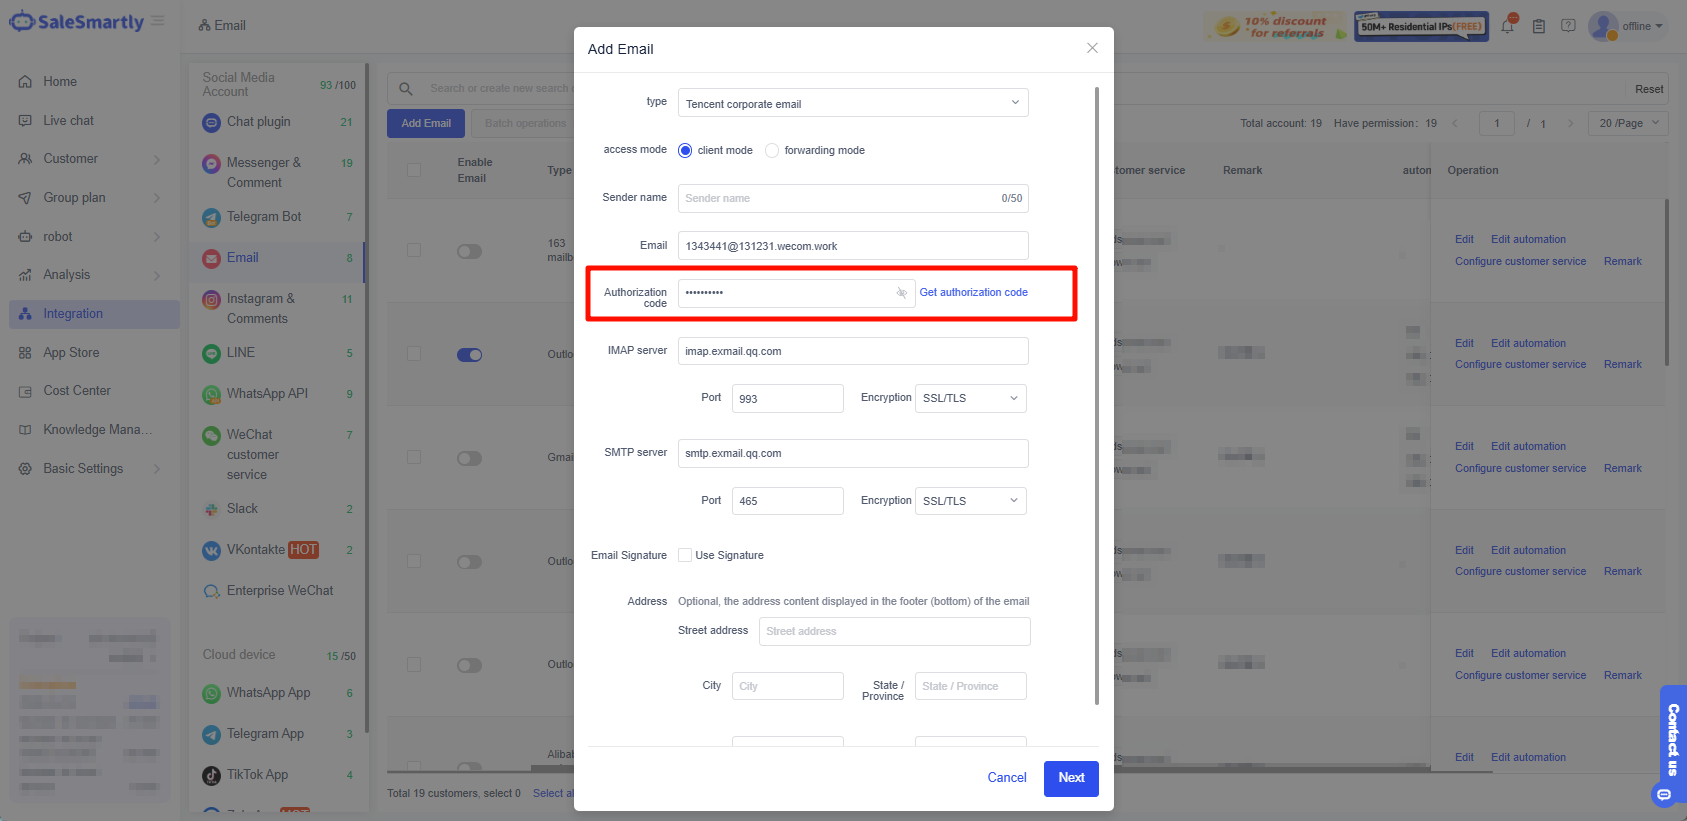Click the Next button

point(1070,778)
